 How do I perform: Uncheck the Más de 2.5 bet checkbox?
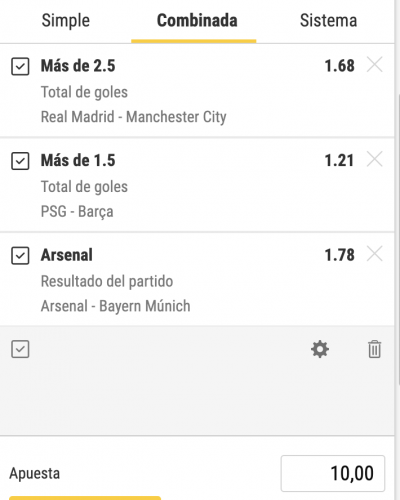[x=20, y=66]
